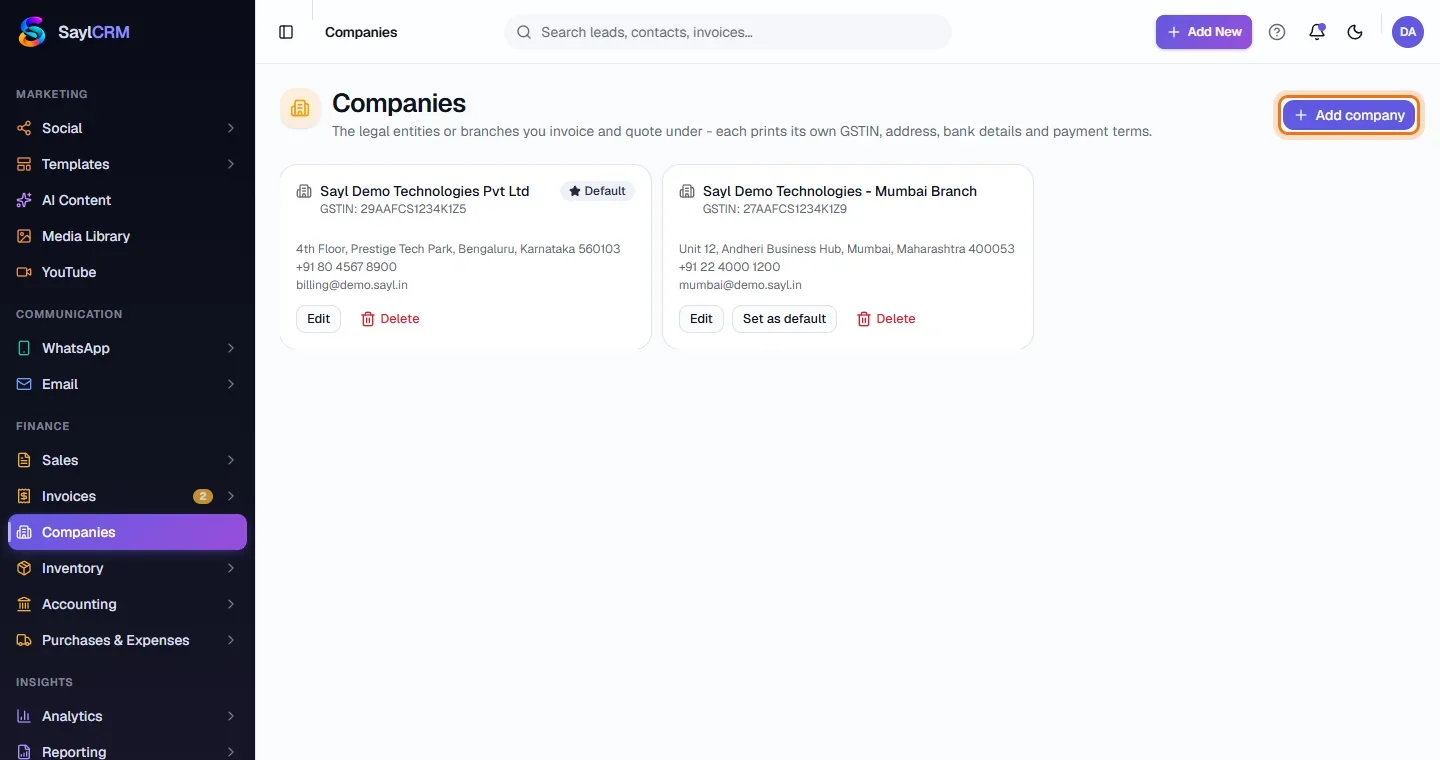This screenshot has height=760, width=1440.
Task: Open the DA user avatar menu
Action: (1408, 32)
